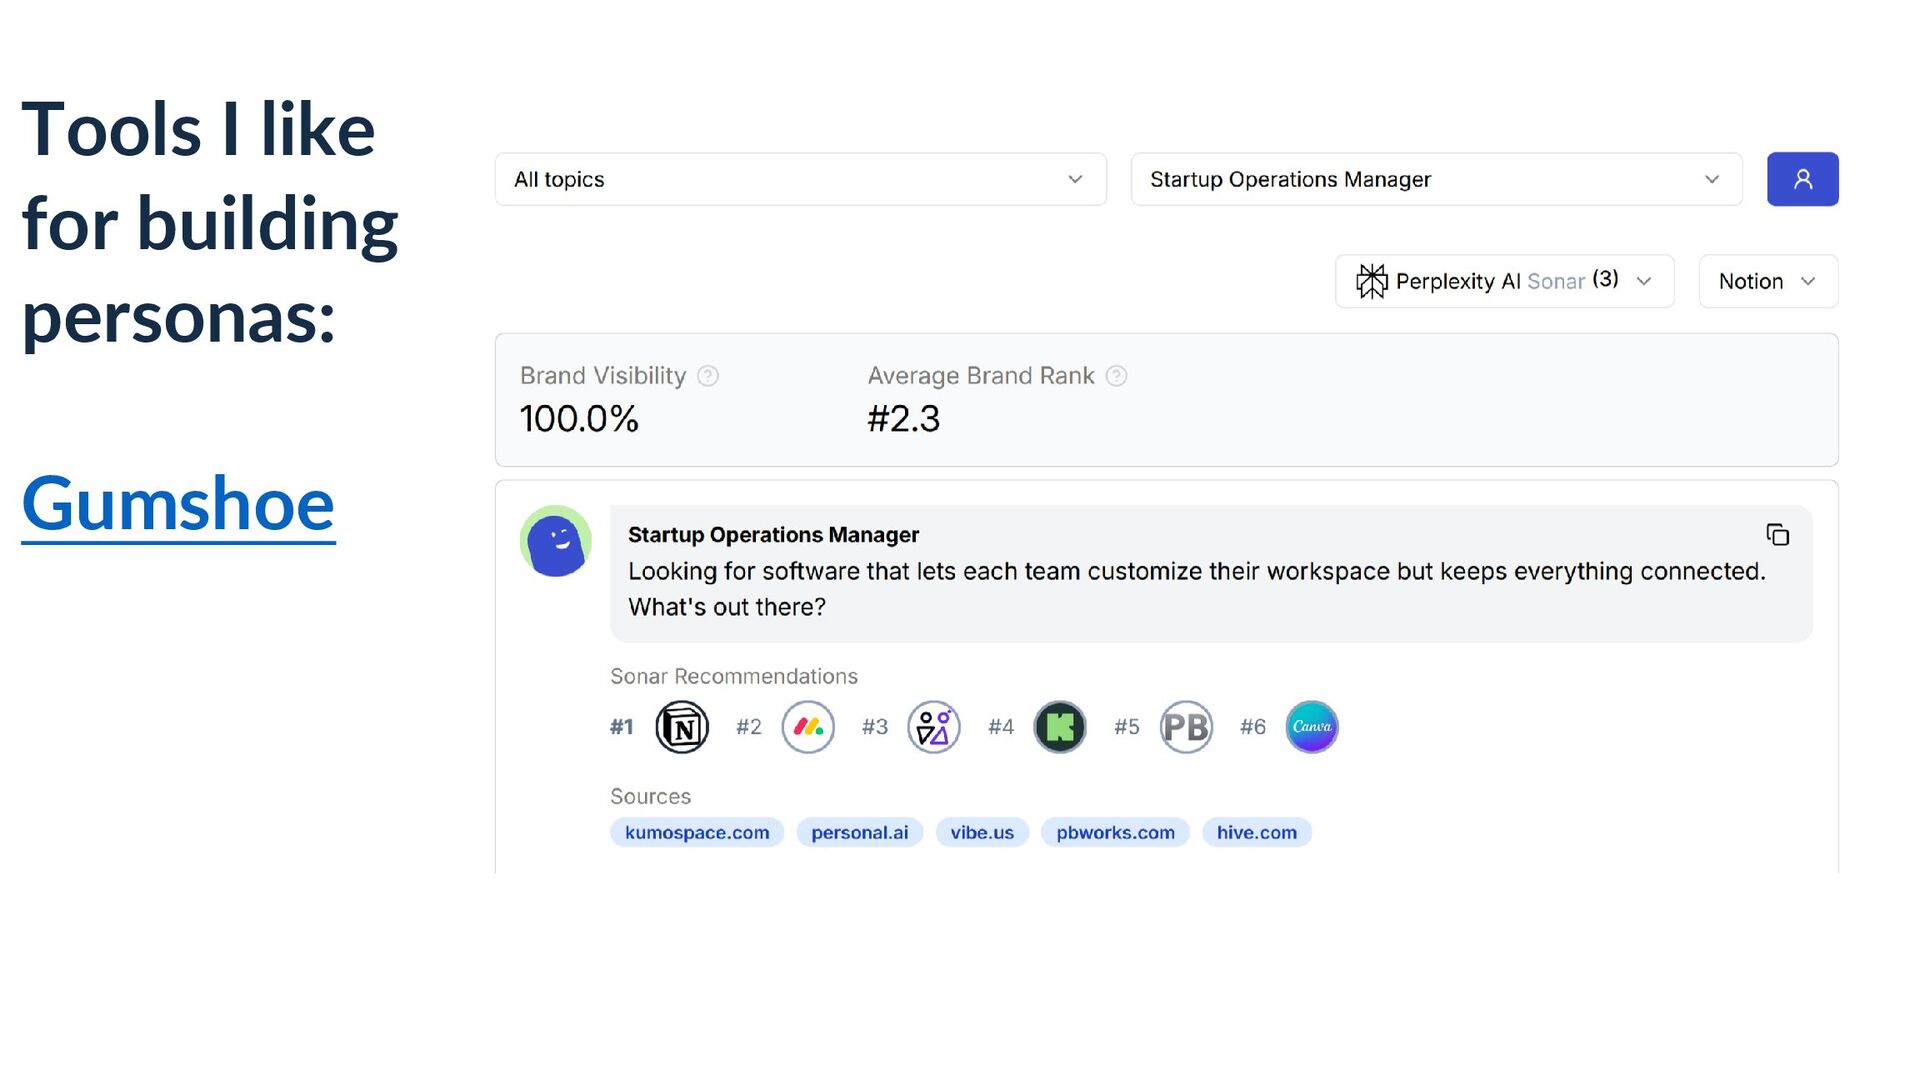Click the Average Brand Rank help icon
This screenshot has height=1080, width=1920.
click(1116, 376)
